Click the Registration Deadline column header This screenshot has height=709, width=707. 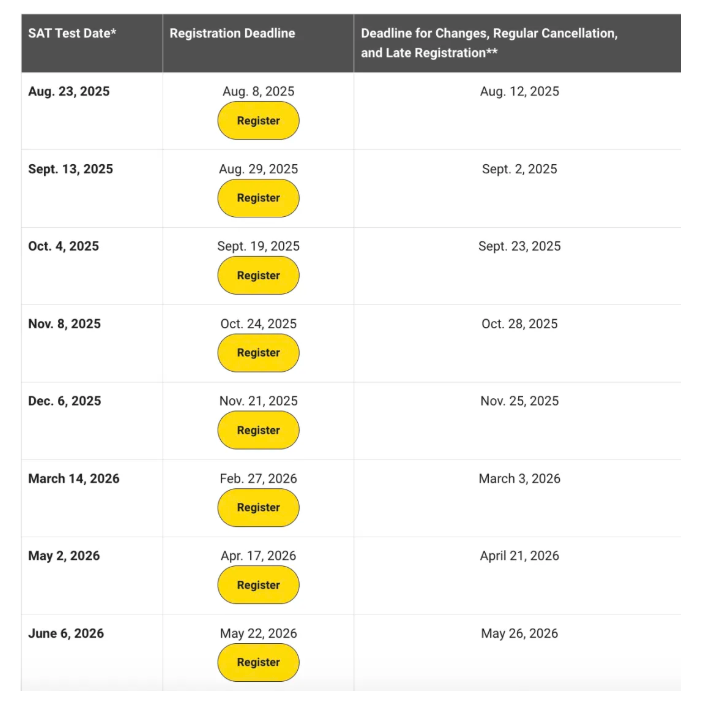[232, 34]
